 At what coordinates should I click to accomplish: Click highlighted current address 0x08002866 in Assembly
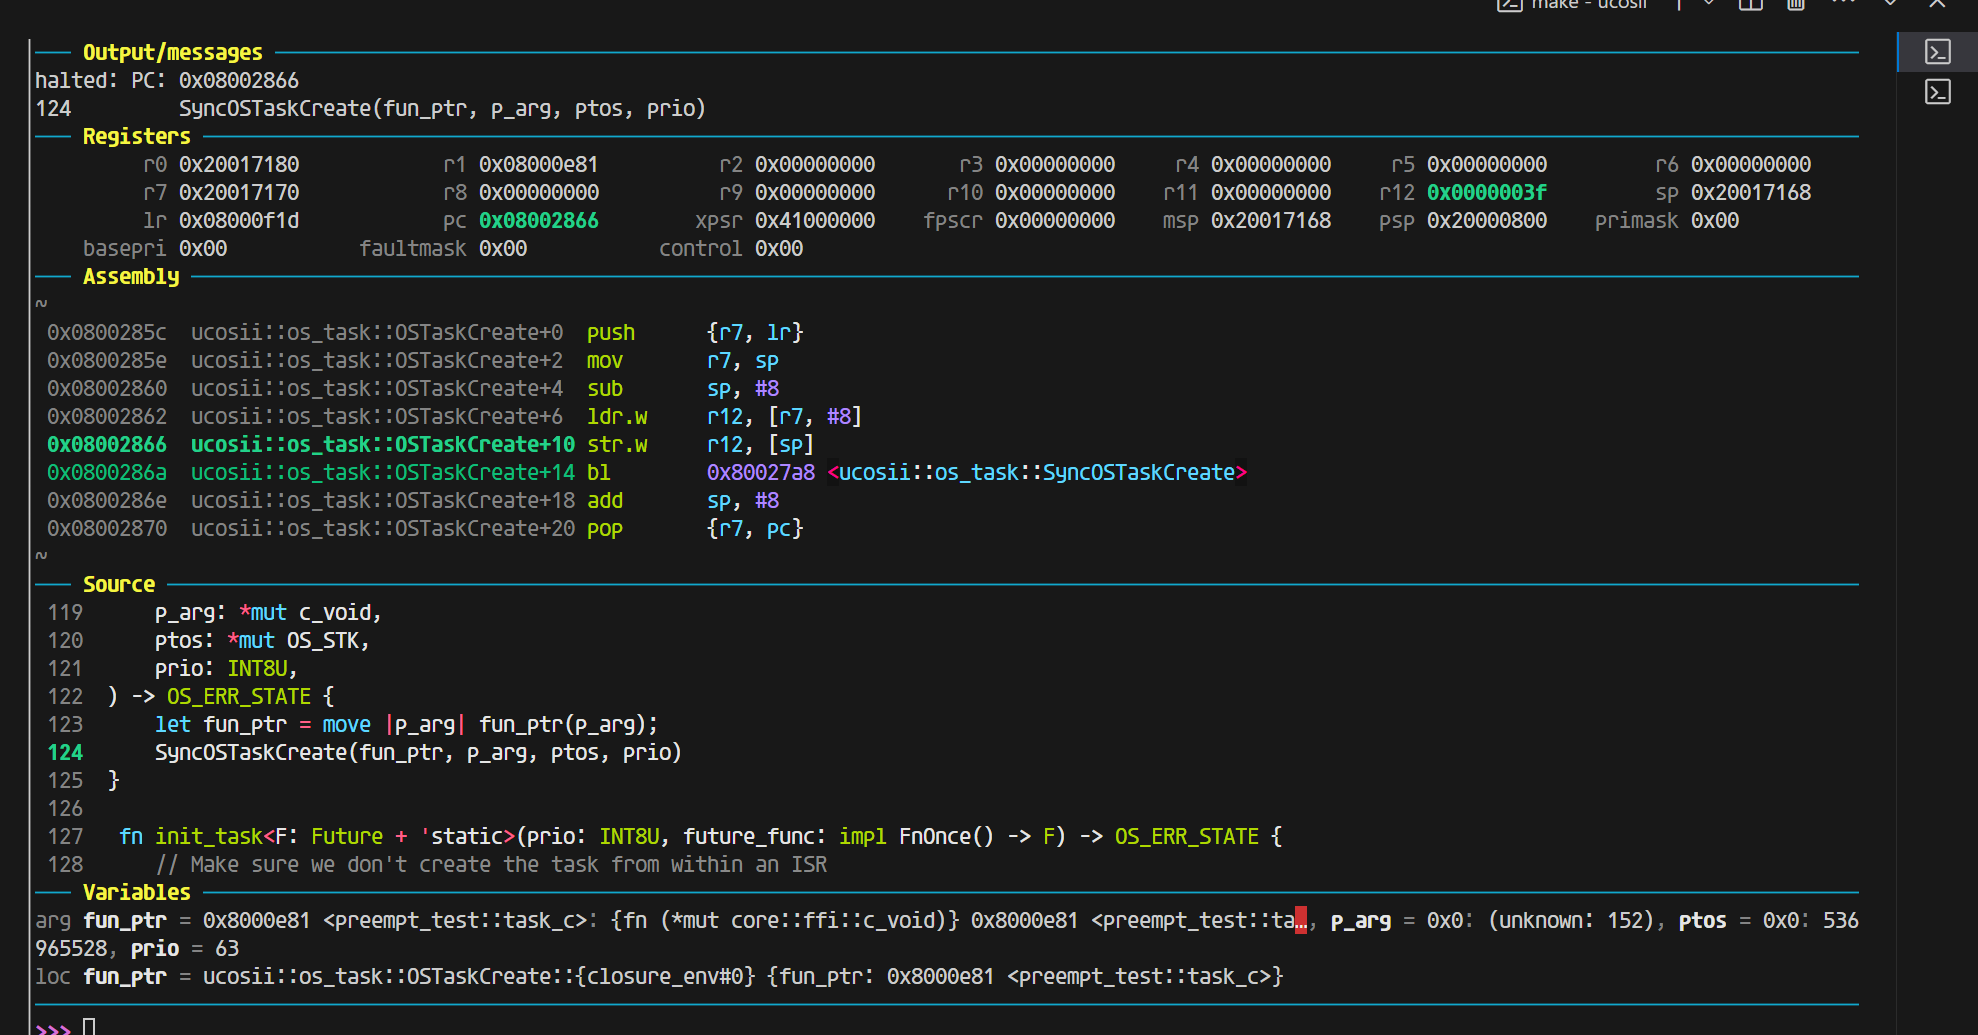tap(107, 444)
